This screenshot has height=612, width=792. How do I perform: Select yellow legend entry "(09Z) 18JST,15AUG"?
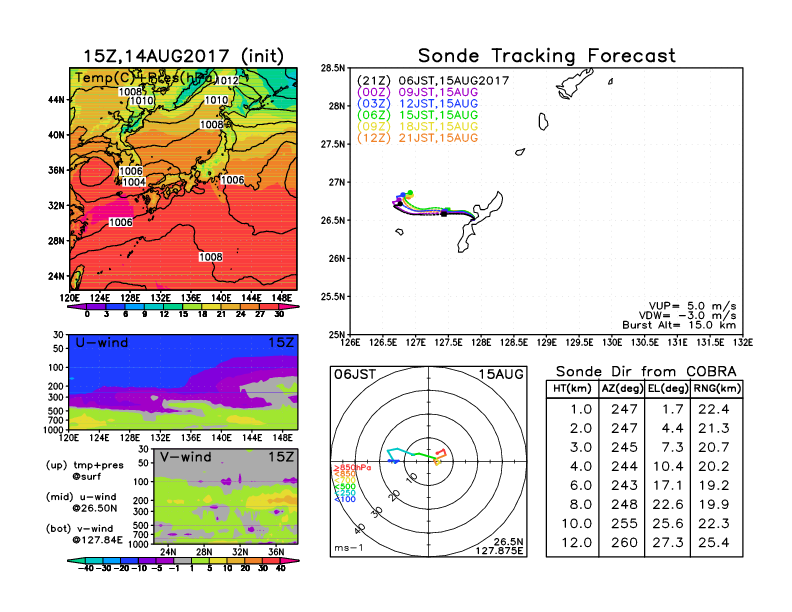[417, 127]
